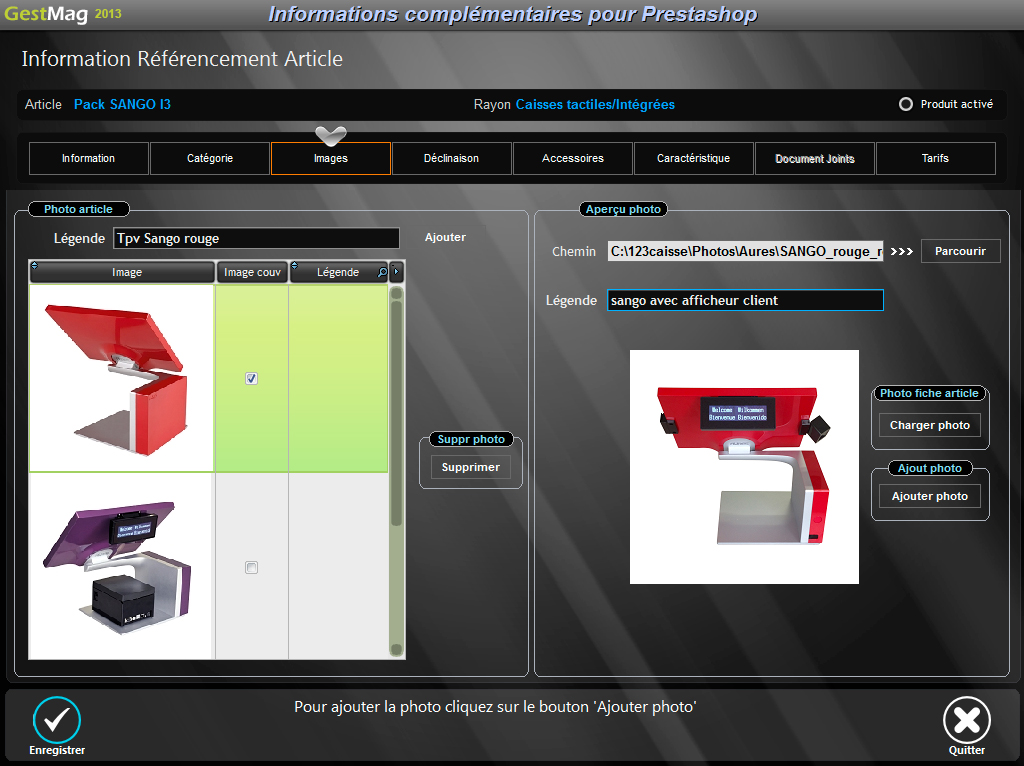
Task: Click the Légende cell of red Sango row
Action: (x=338, y=378)
